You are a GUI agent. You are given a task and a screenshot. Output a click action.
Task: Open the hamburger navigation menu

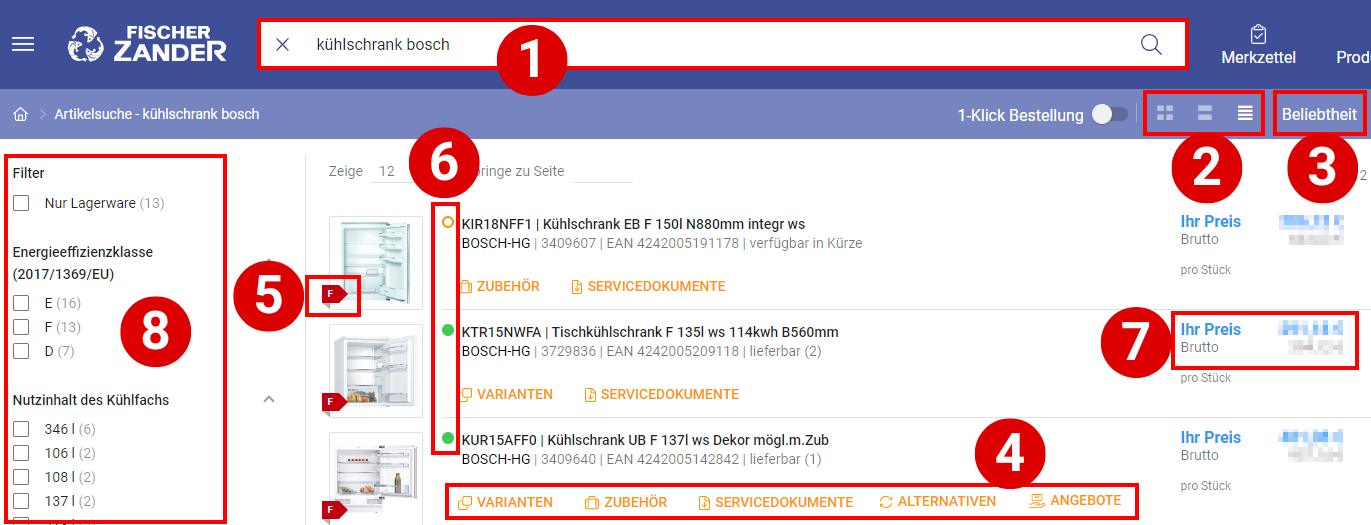tap(22, 45)
